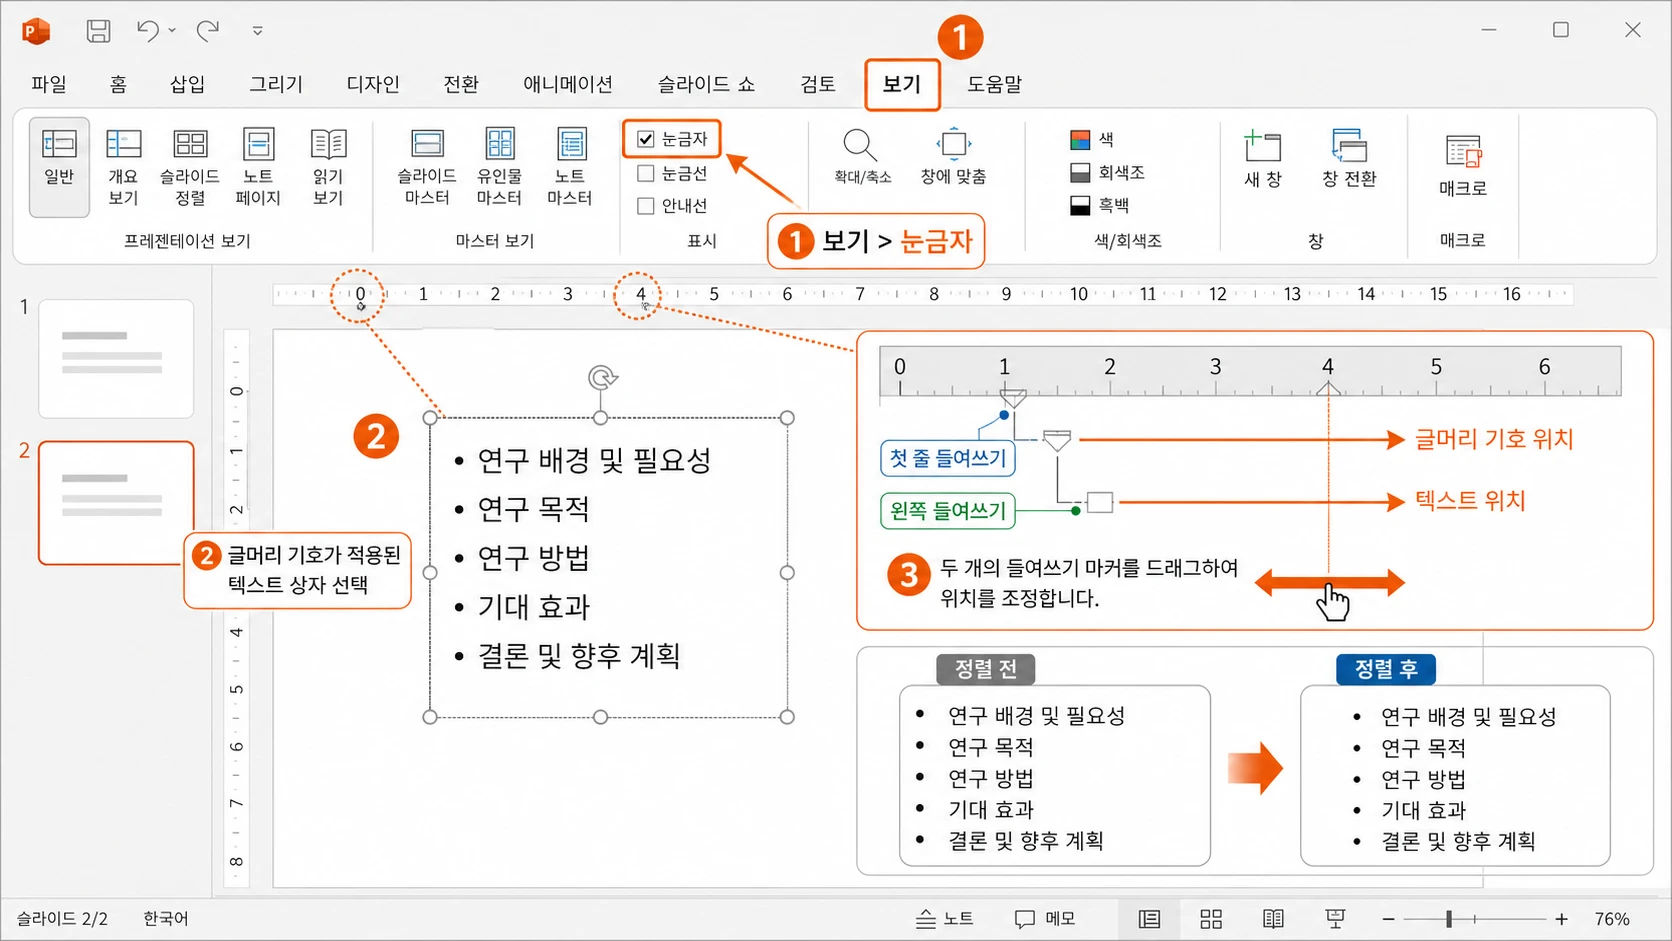The height and width of the screenshot is (941, 1672).
Task: Open the Zoom (확대/축소) dialog
Action: [862, 157]
